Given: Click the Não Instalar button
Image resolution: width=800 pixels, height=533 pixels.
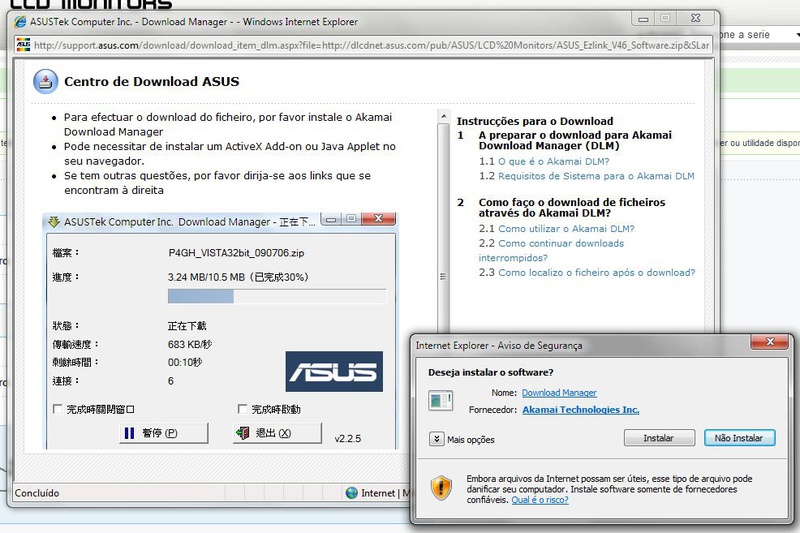Looking at the screenshot, I should coord(740,438).
